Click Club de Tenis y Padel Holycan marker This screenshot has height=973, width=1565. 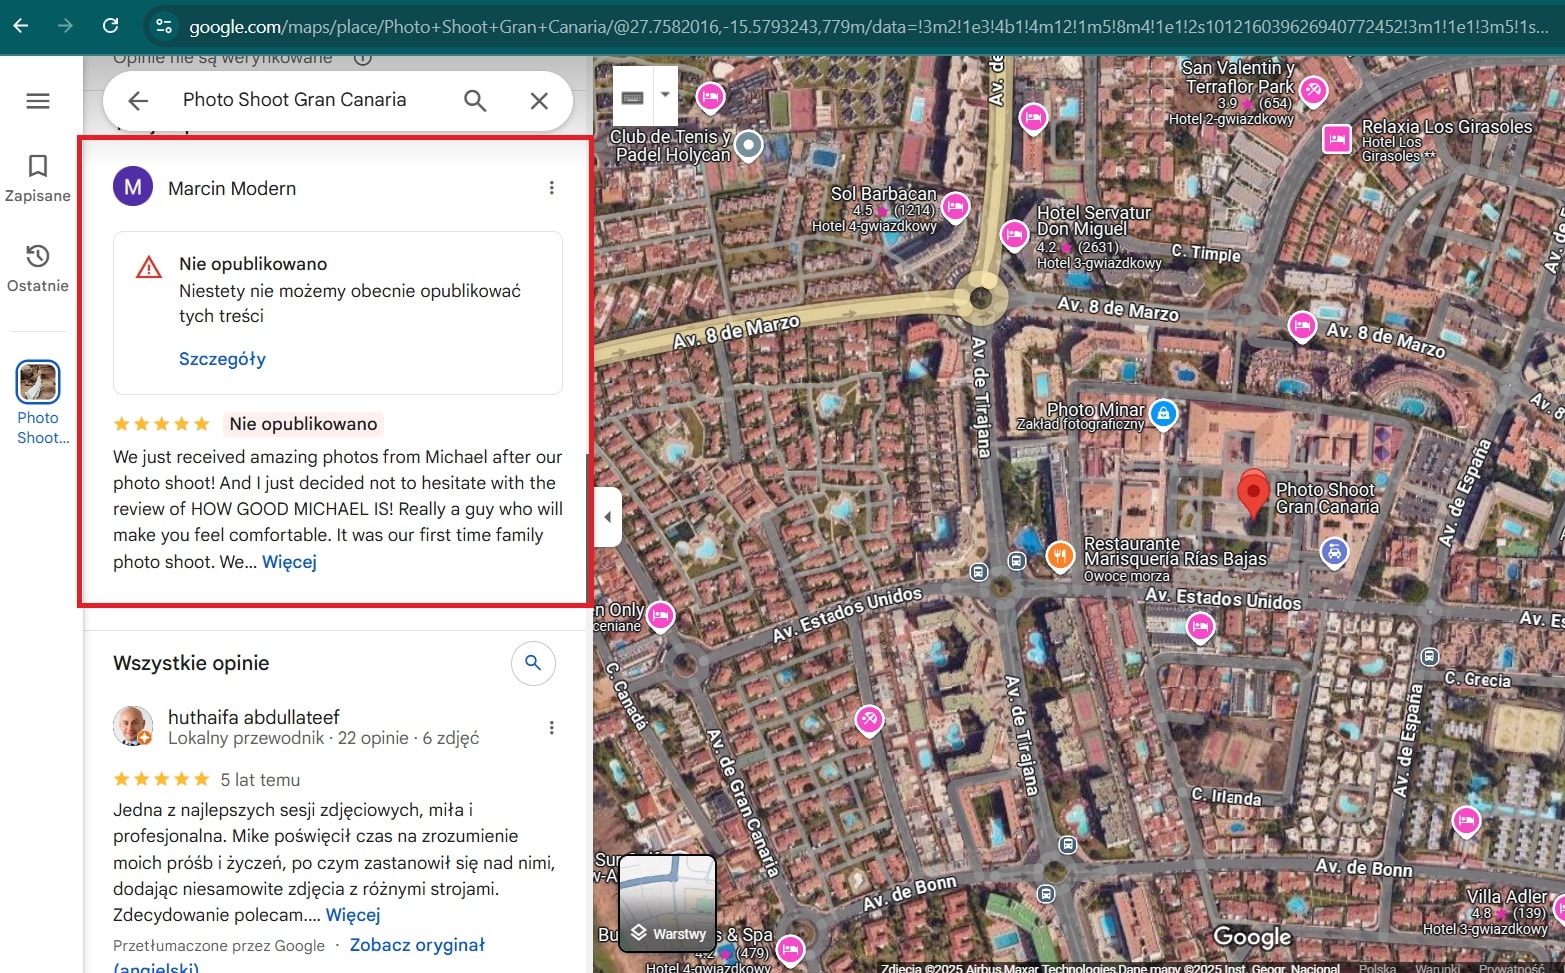(748, 147)
